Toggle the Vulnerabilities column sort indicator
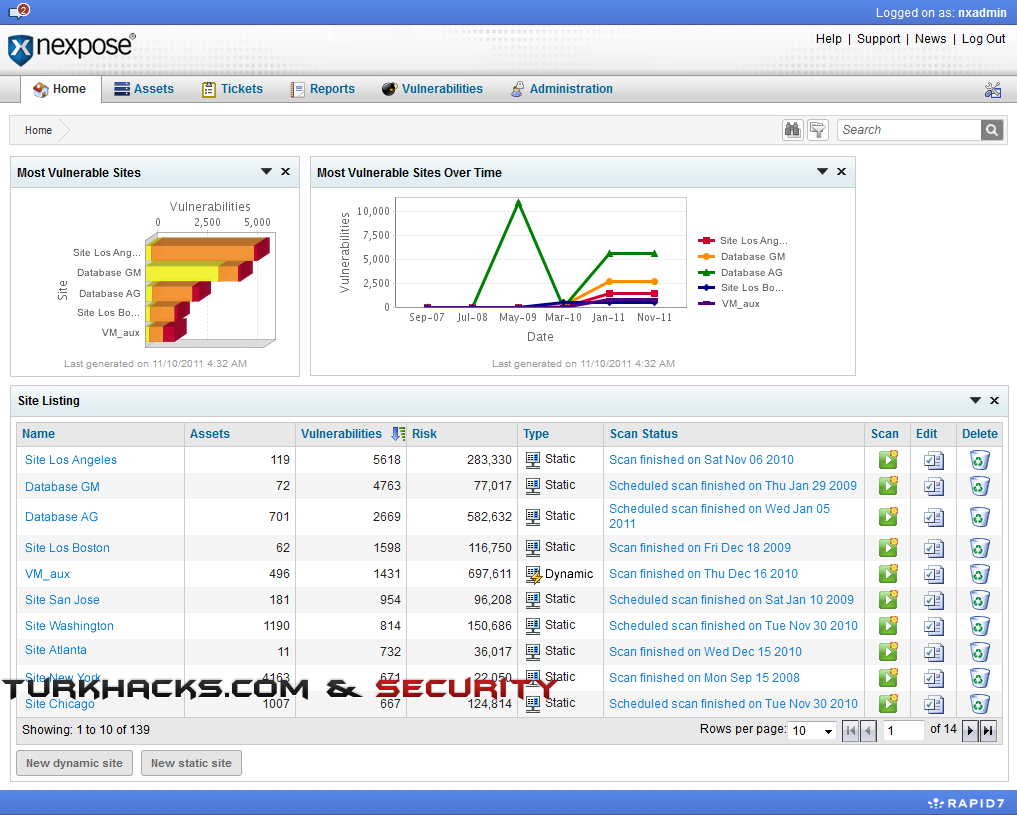The image size is (1017, 815). point(398,434)
